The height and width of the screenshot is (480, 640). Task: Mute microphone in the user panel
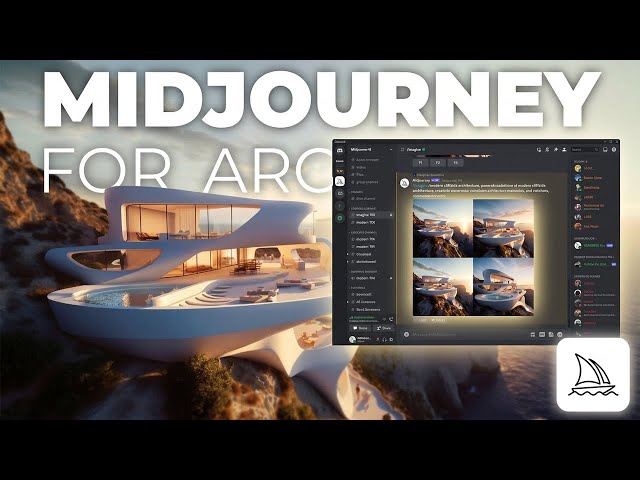[x=378, y=339]
